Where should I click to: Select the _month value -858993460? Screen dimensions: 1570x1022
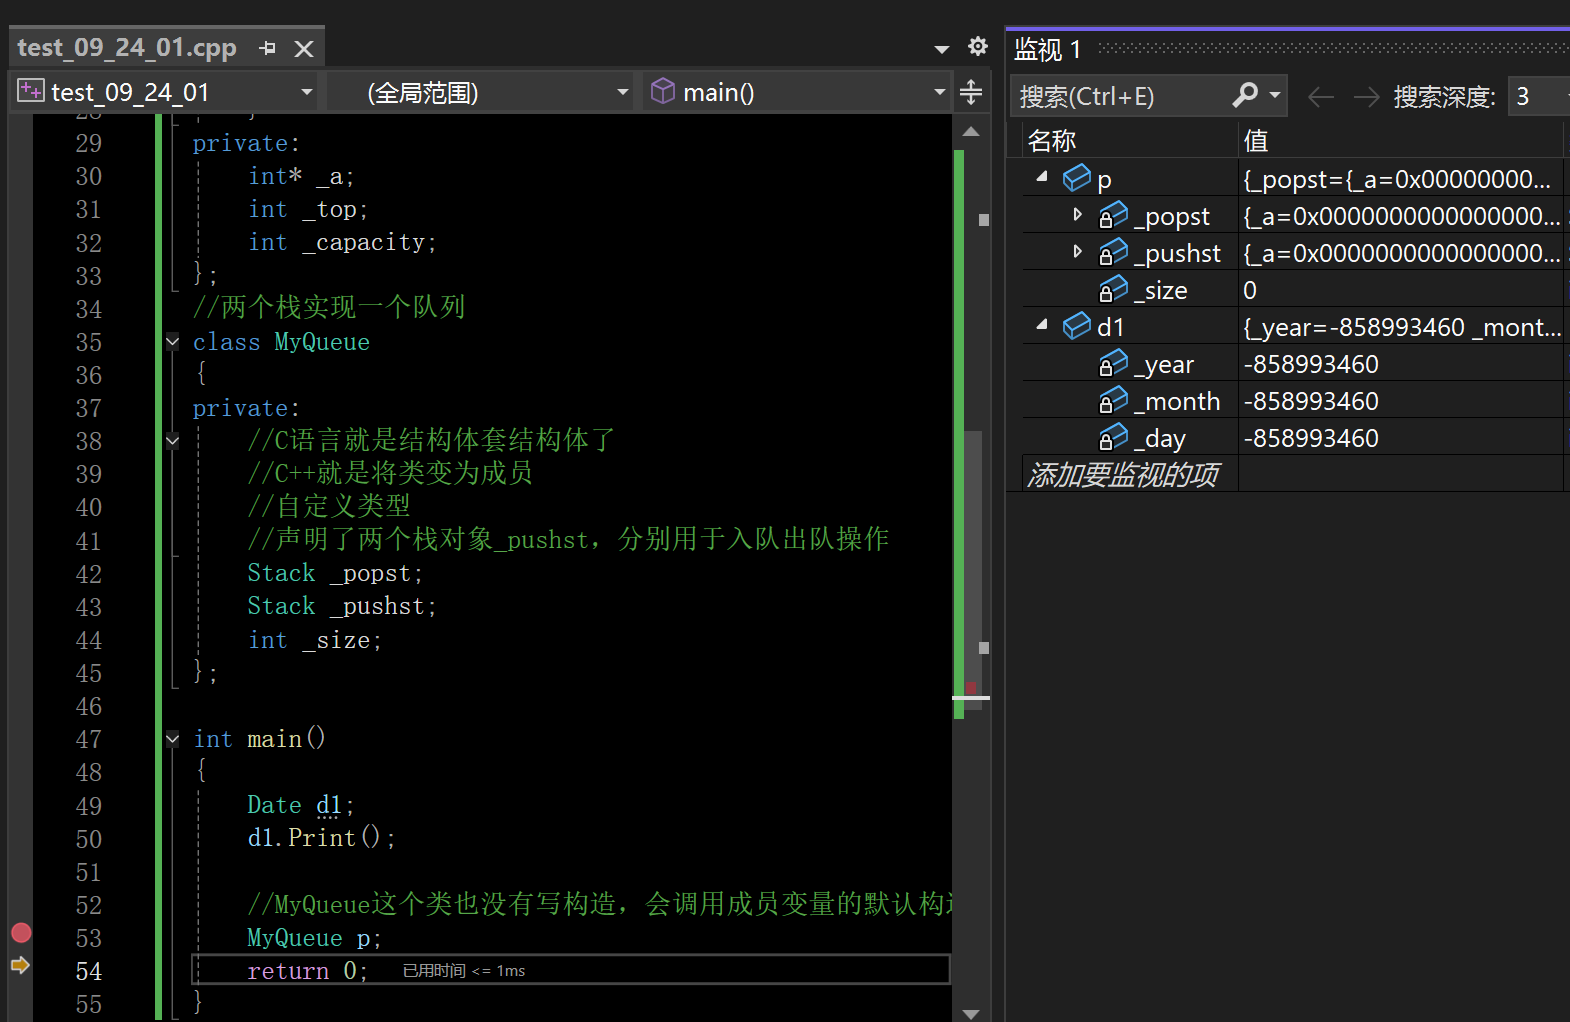(x=1310, y=401)
